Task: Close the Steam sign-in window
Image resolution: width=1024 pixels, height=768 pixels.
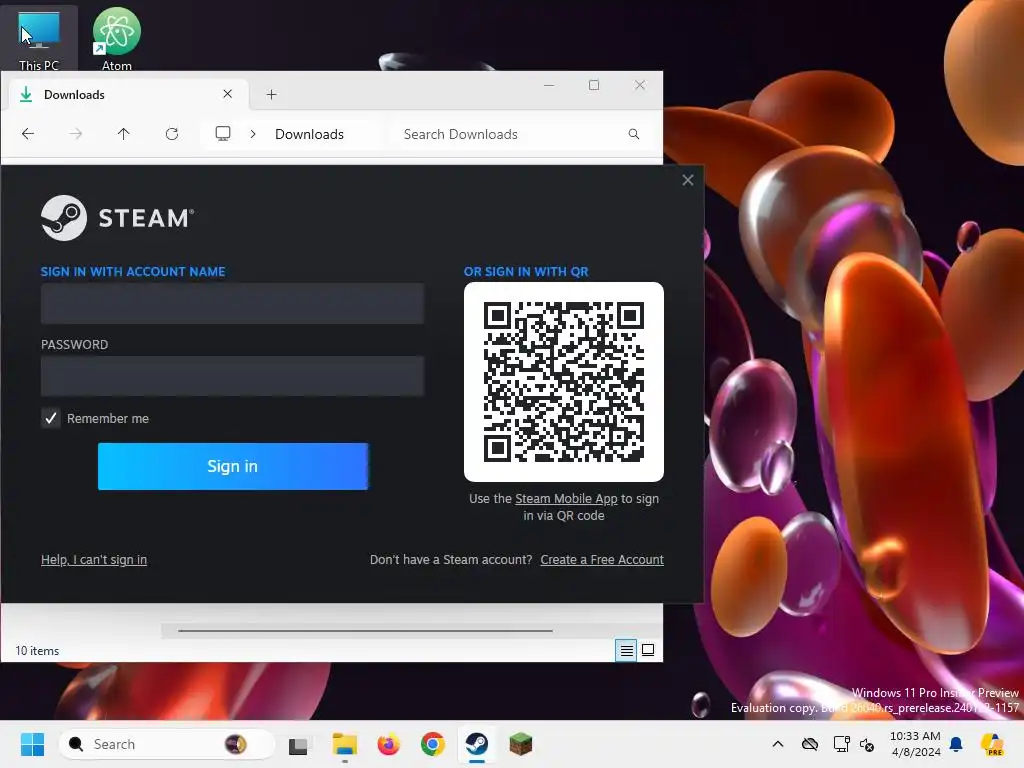Action: click(x=688, y=180)
